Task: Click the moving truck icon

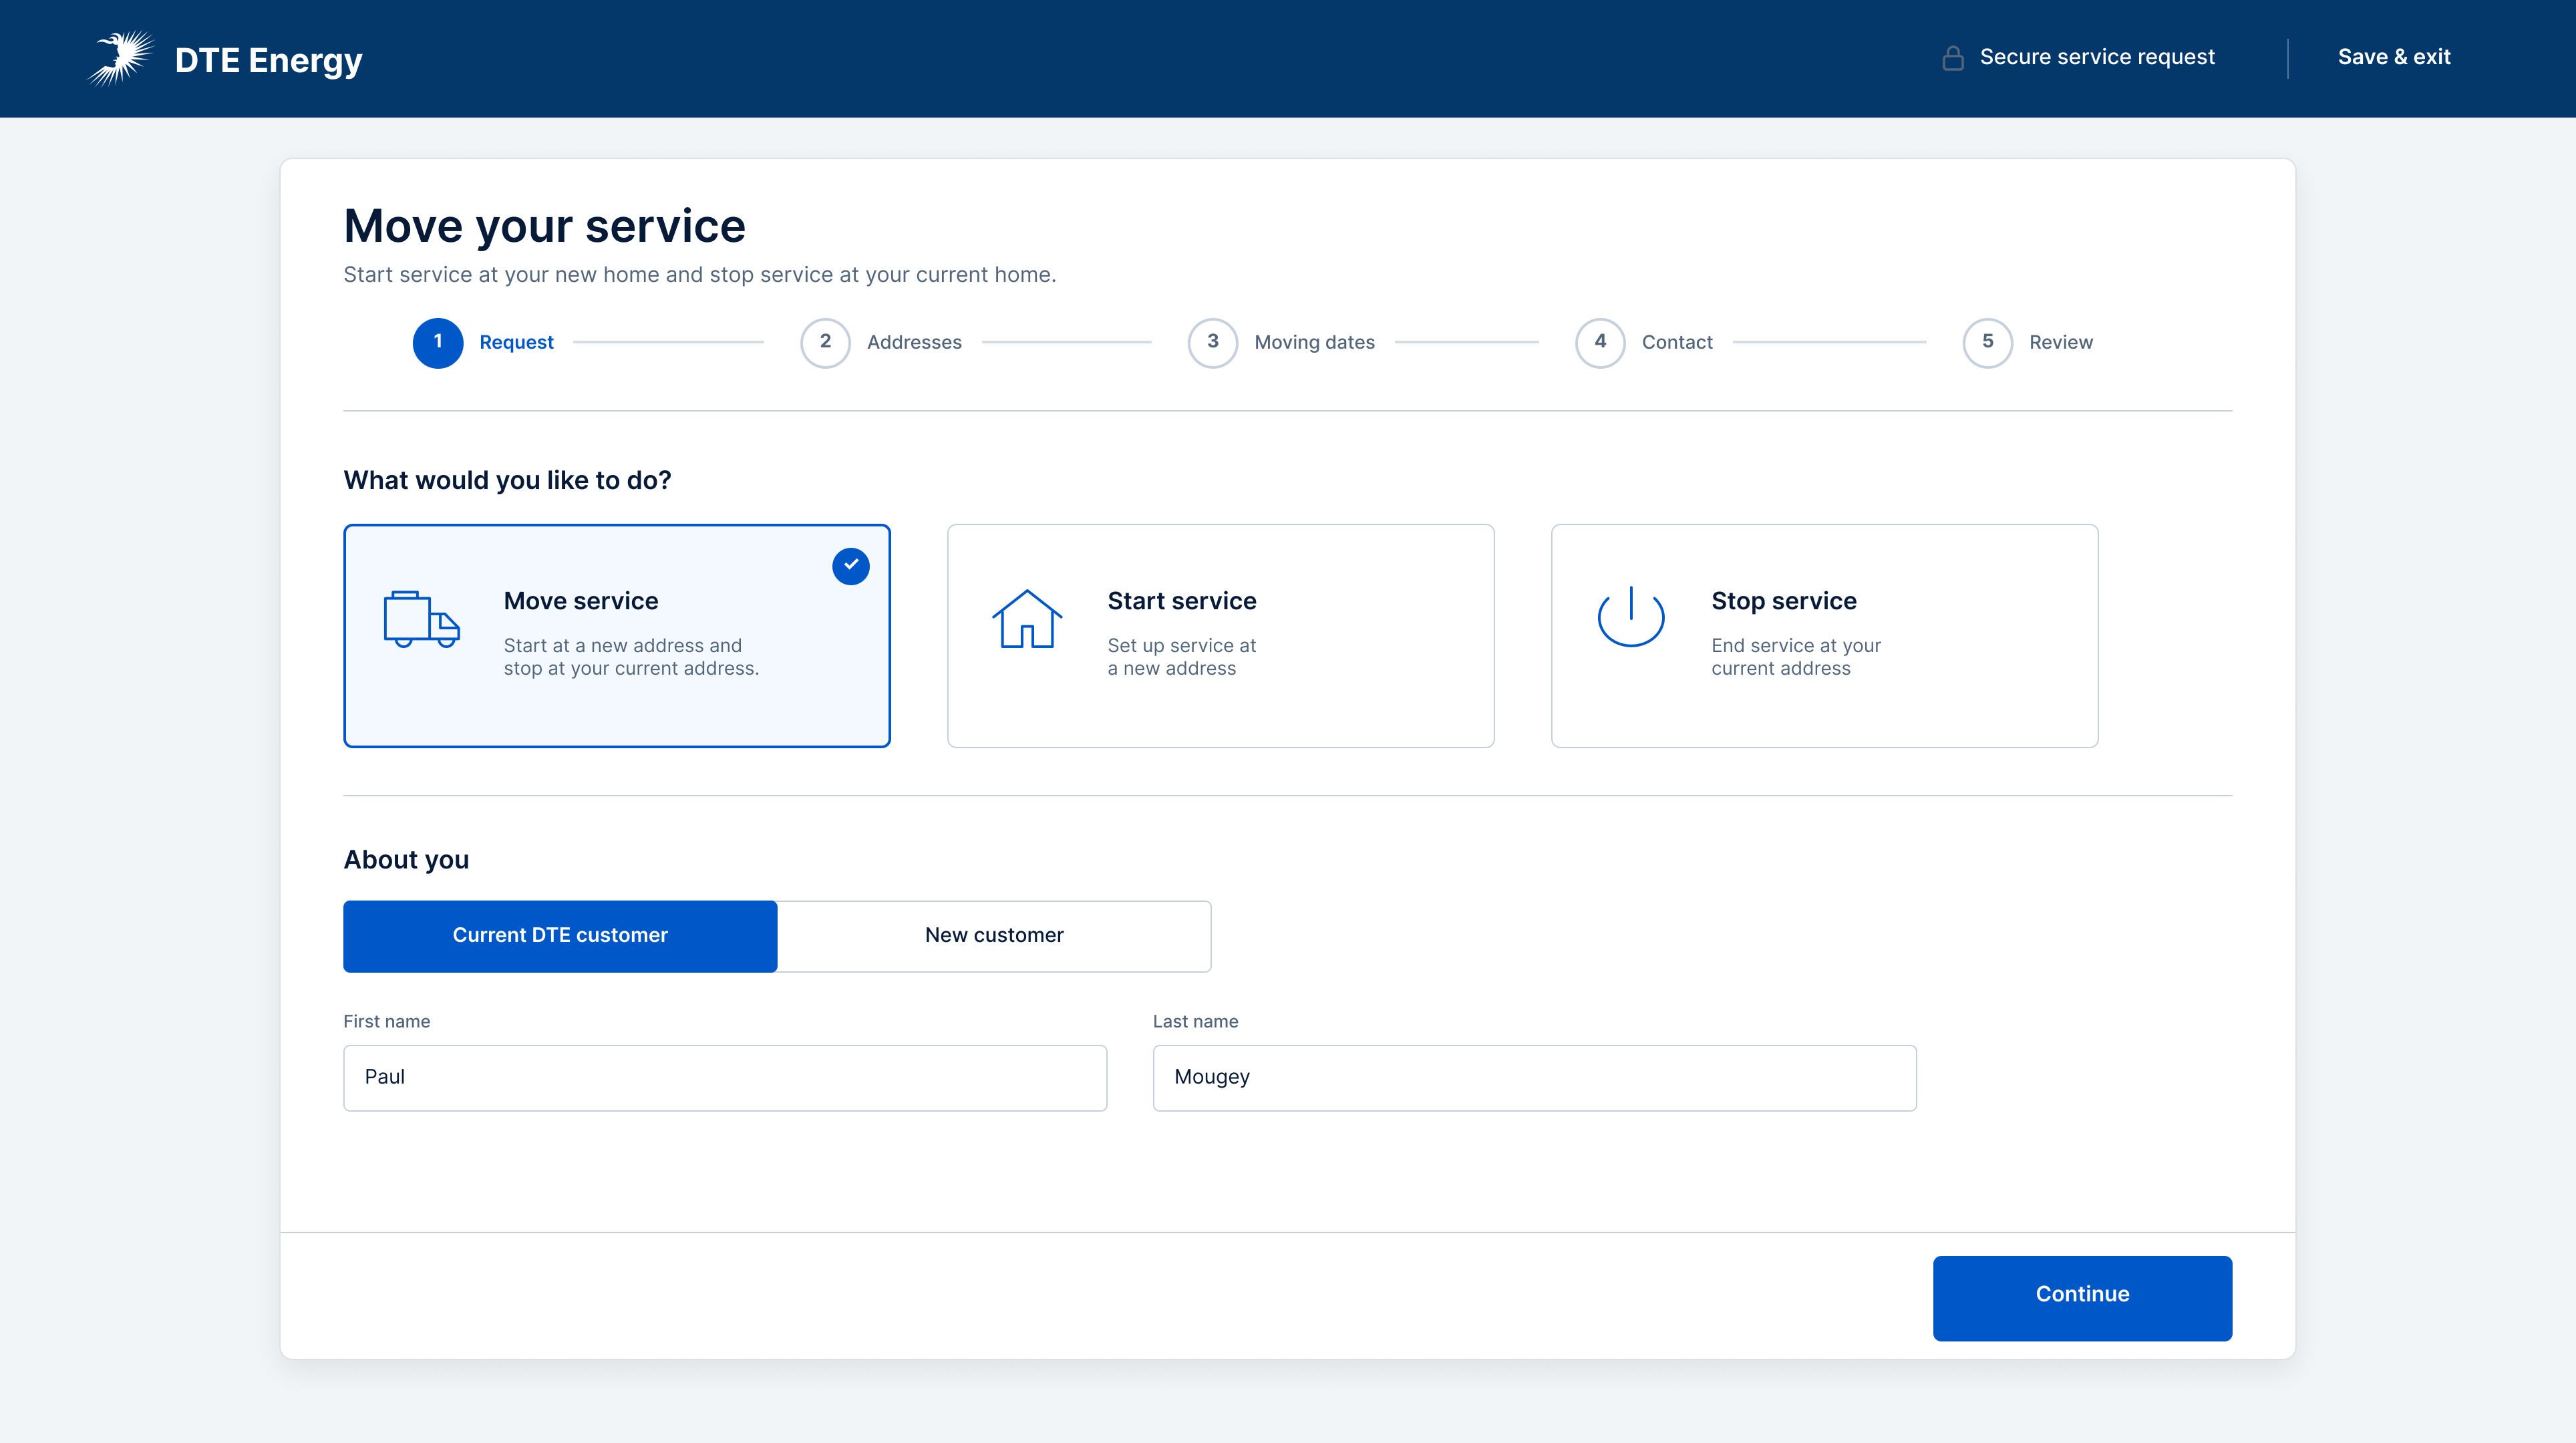Action: click(421, 620)
